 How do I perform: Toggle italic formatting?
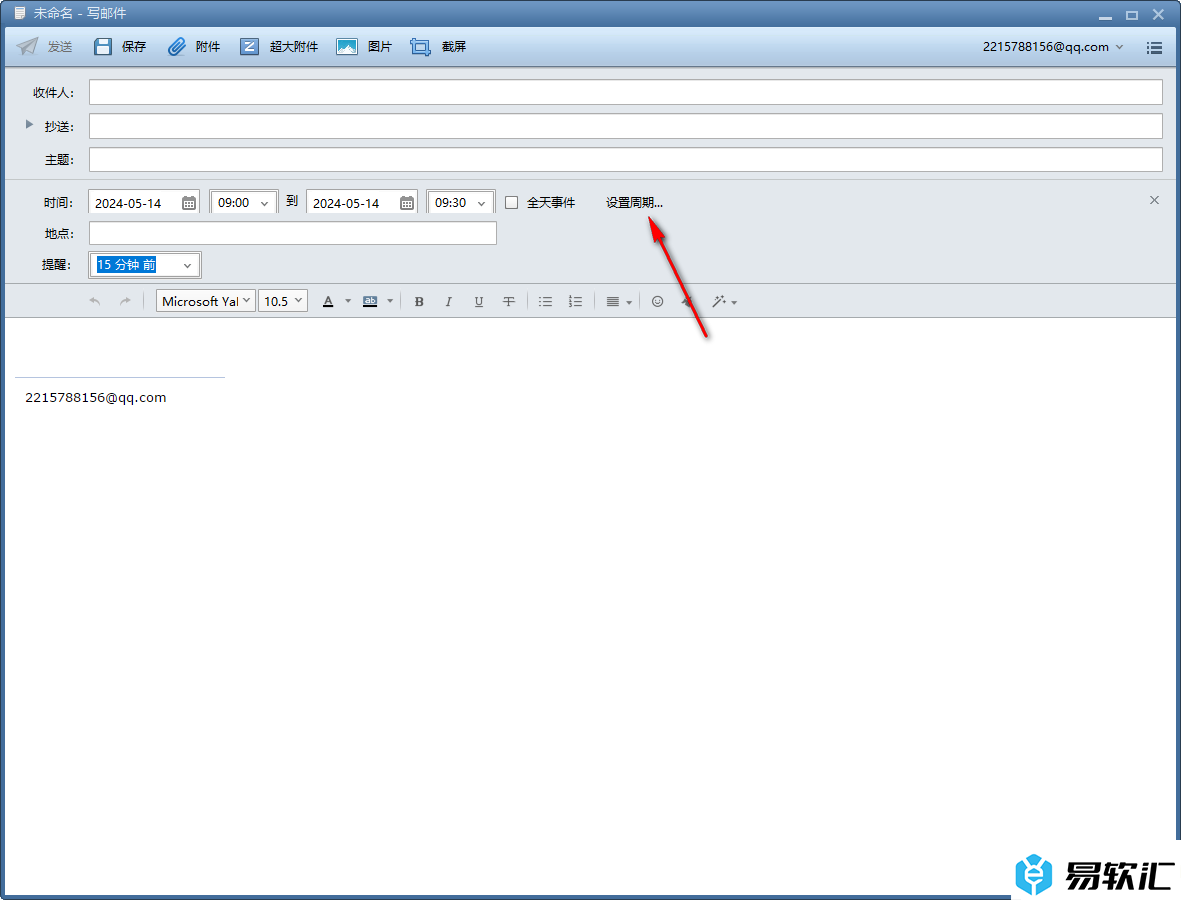449,301
